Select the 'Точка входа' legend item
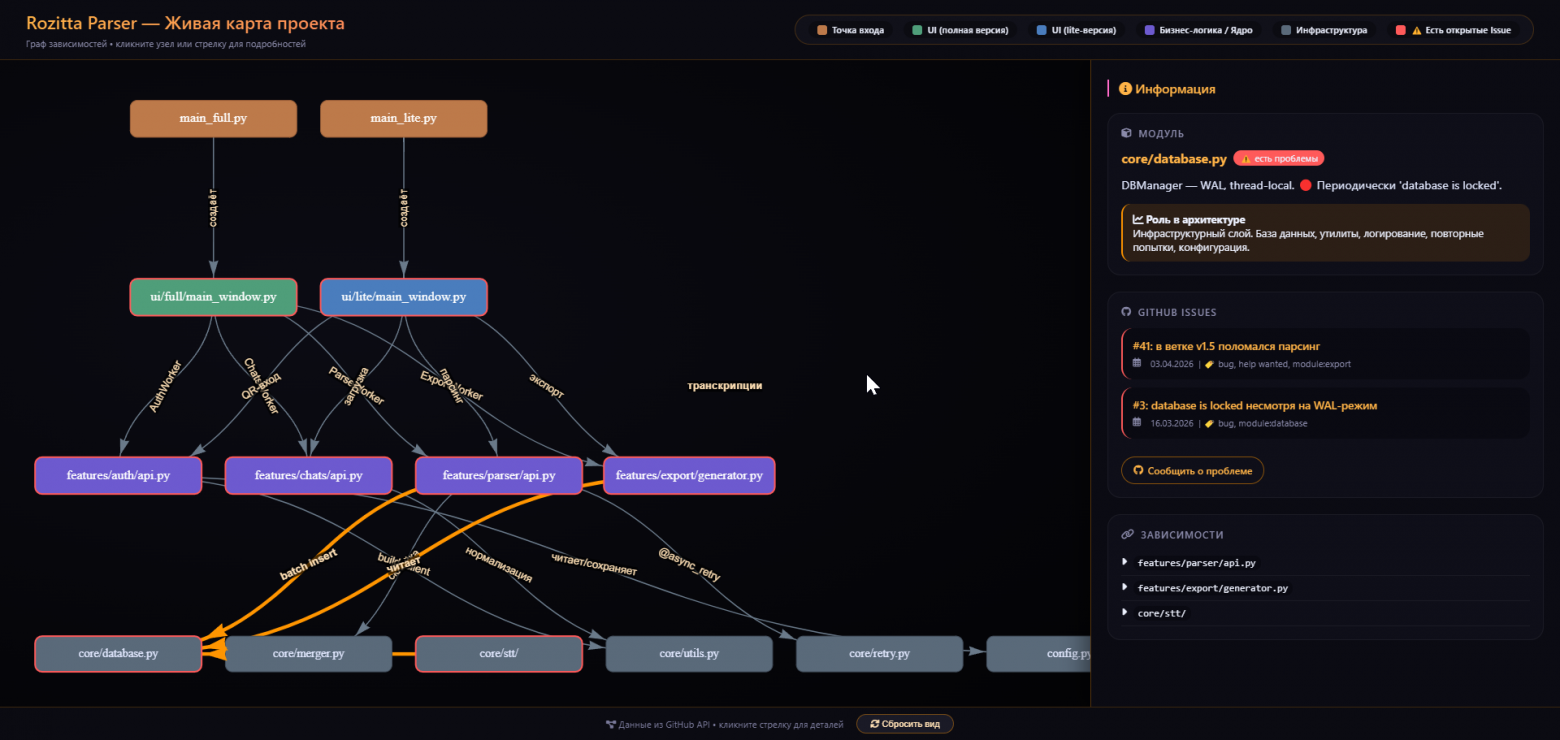 [850, 30]
